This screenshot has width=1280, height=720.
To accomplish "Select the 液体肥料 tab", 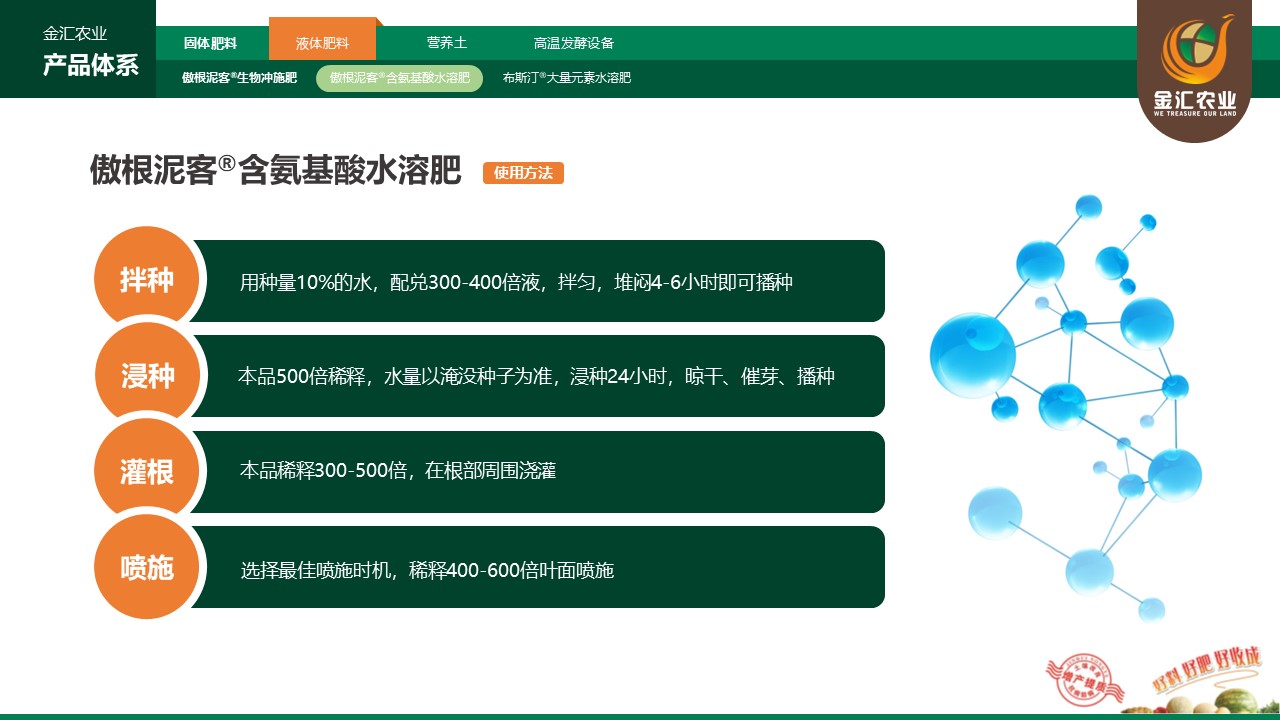I will [322, 39].
